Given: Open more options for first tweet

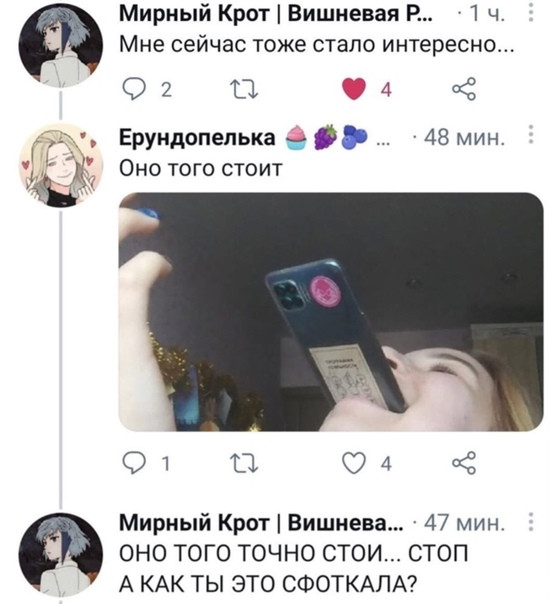Looking at the screenshot, I should coord(531,13).
